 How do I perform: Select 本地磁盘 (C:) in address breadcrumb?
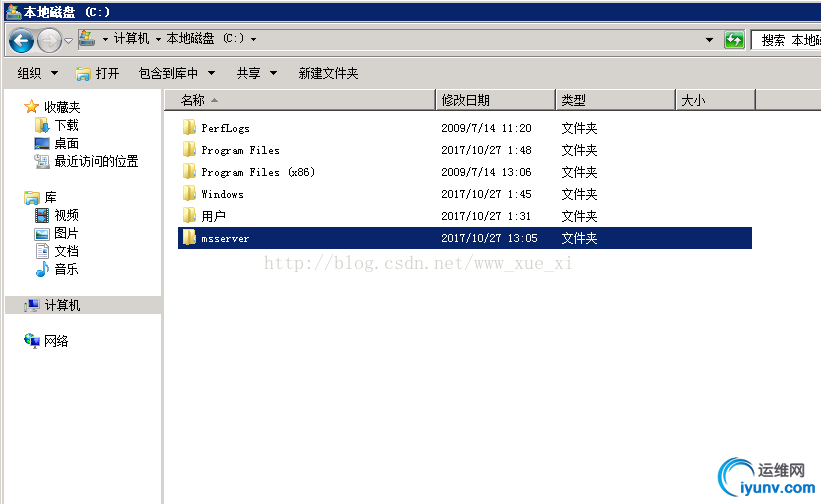[x=205, y=39]
